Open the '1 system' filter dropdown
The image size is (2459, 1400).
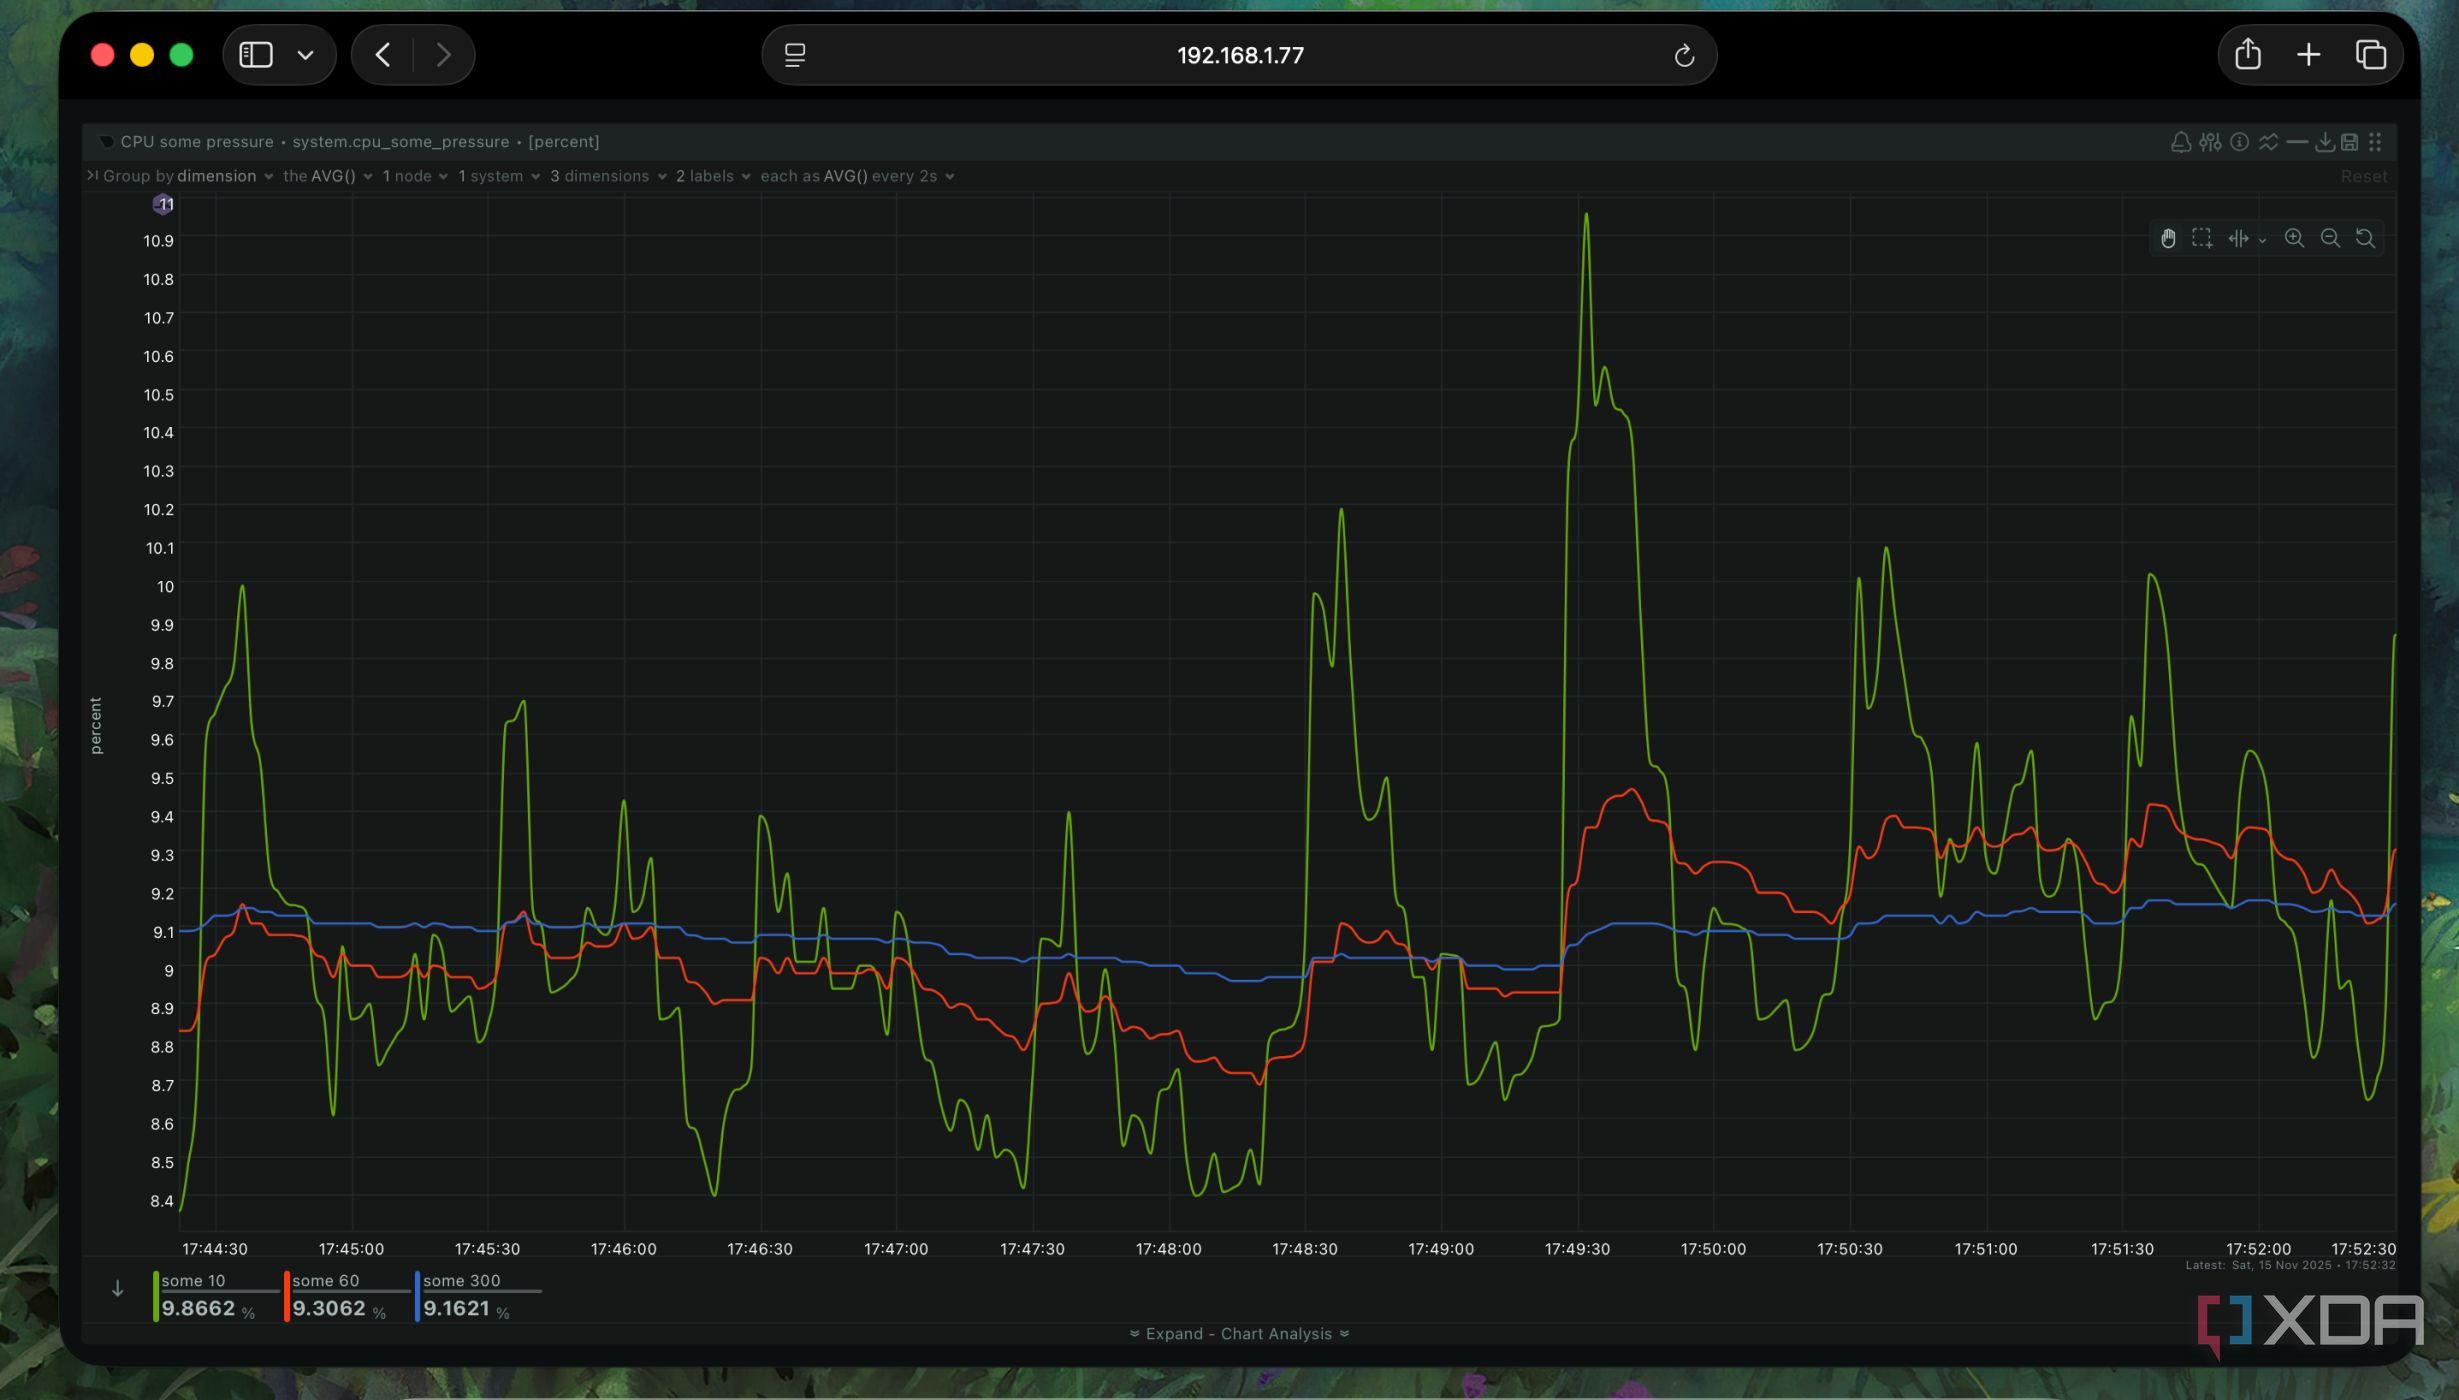[x=499, y=176]
